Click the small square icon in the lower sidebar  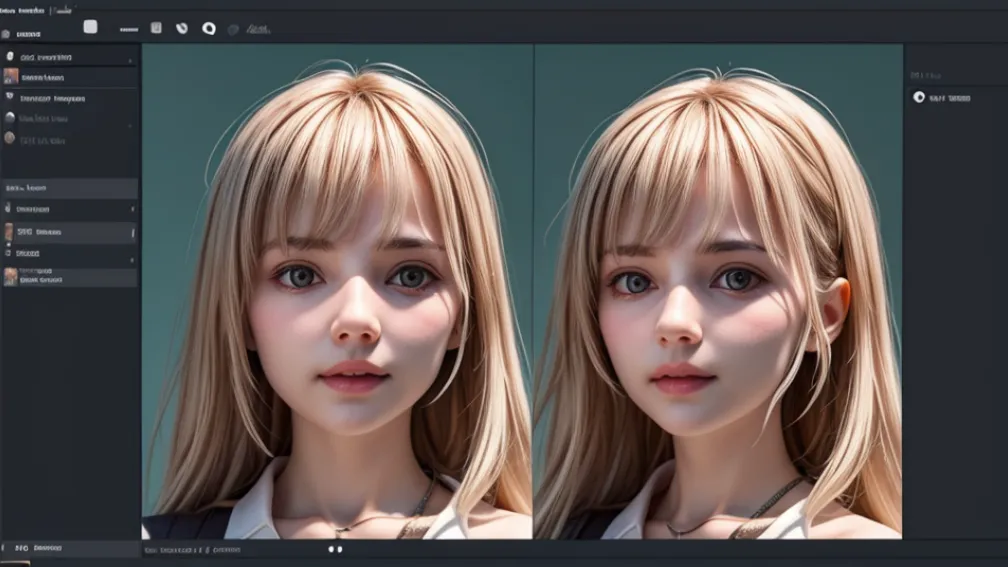(x=8, y=253)
